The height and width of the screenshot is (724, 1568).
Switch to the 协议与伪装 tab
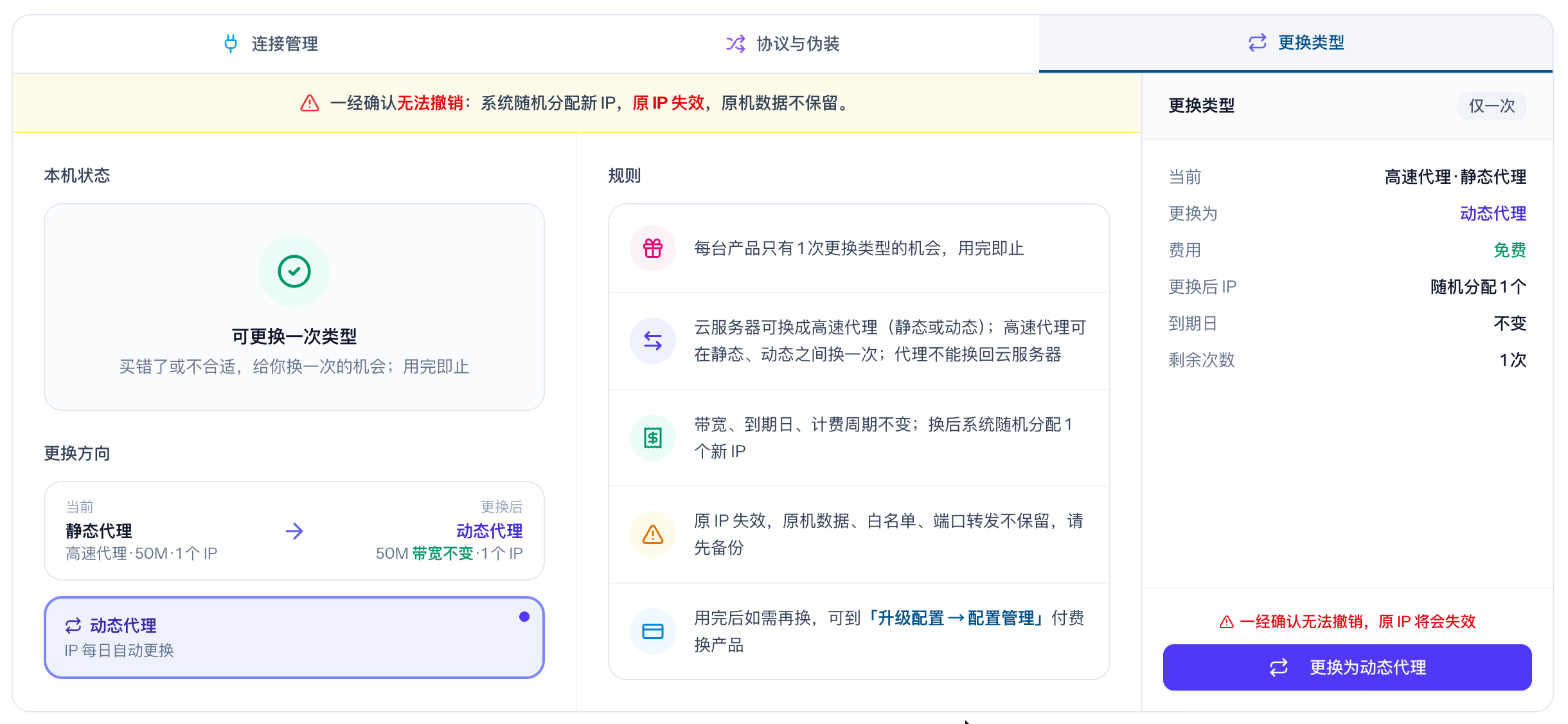coord(782,44)
